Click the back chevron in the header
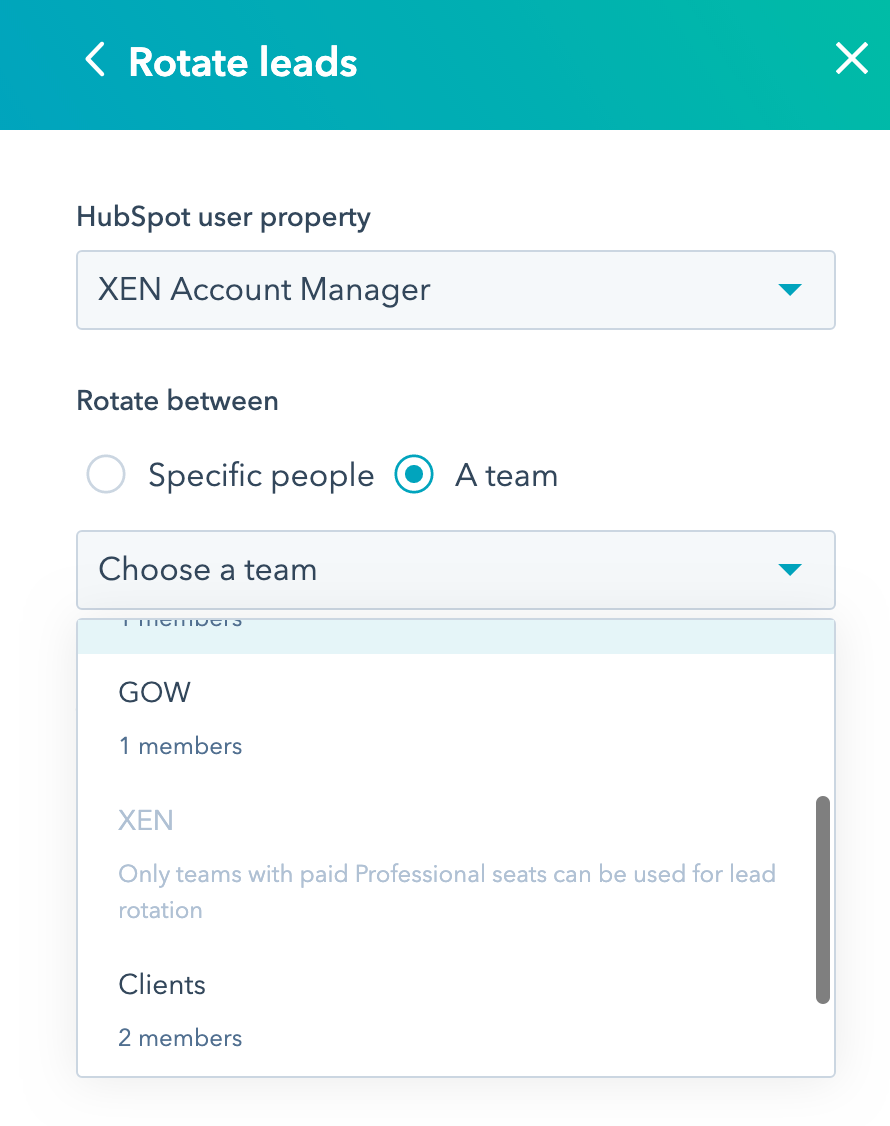 click(95, 61)
